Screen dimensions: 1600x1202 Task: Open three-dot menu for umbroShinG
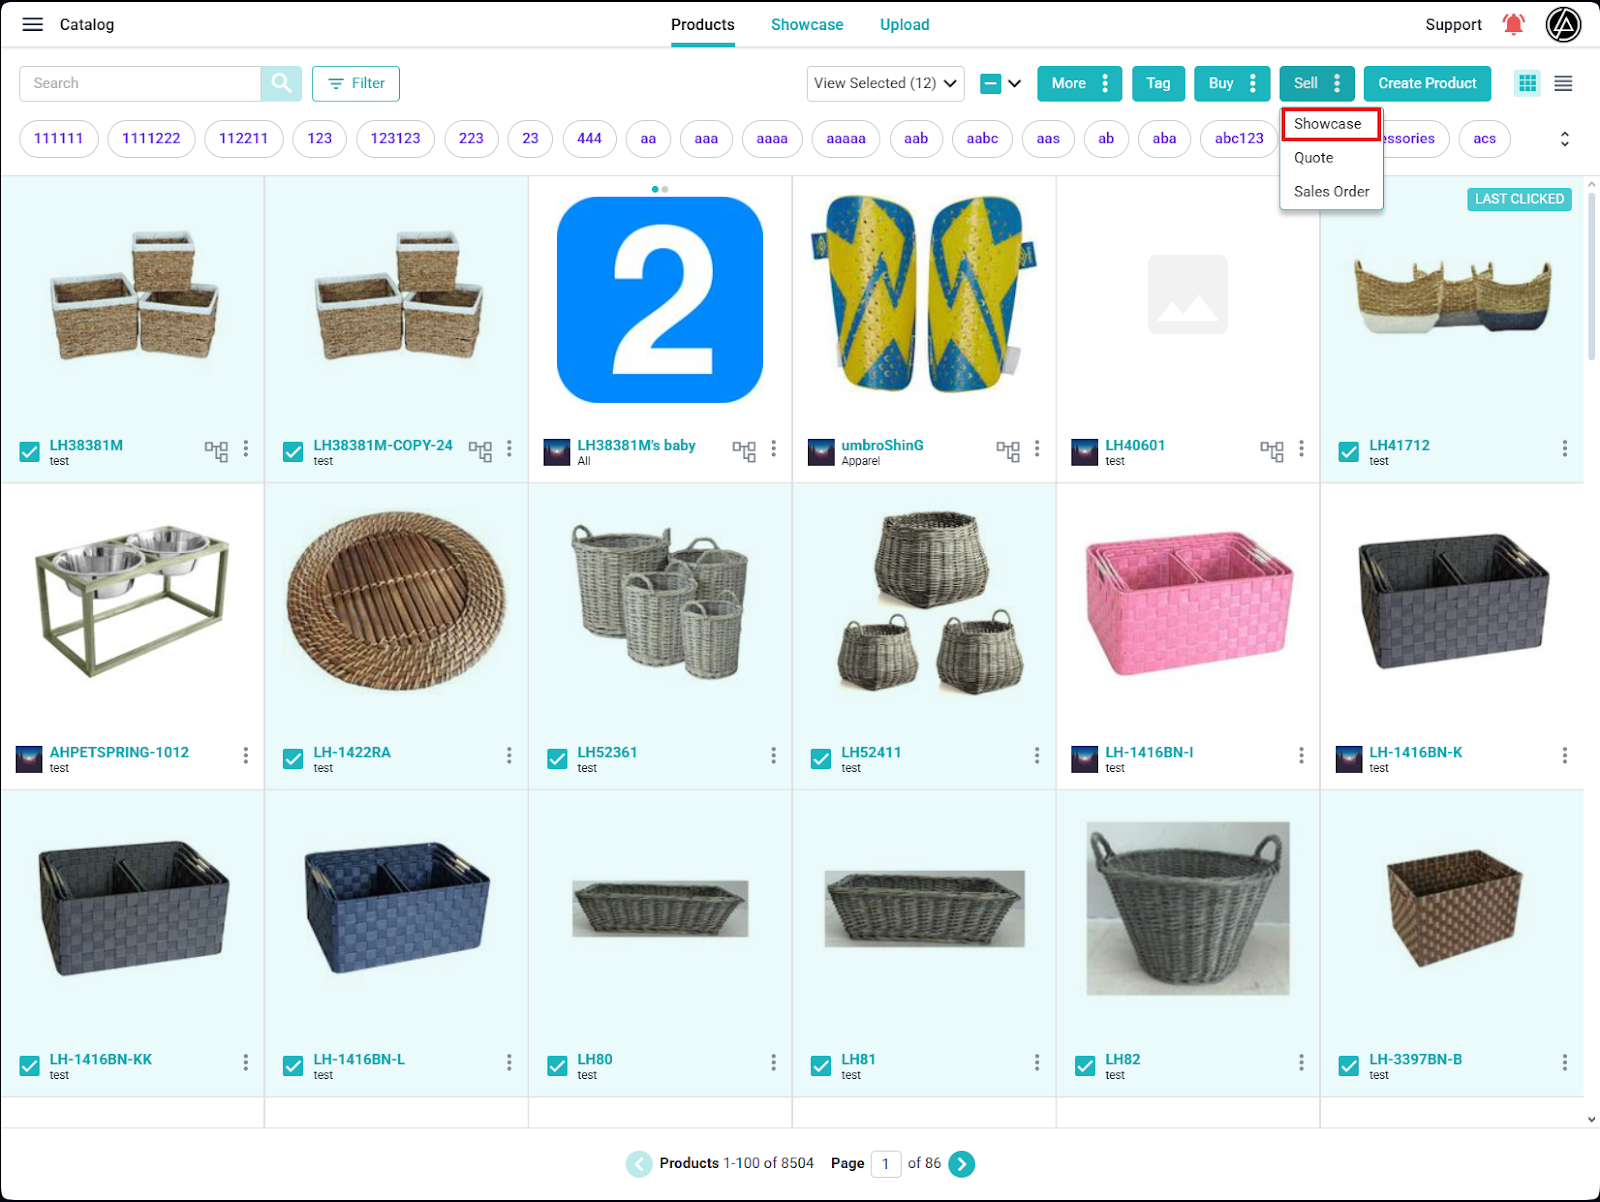coord(1037,448)
